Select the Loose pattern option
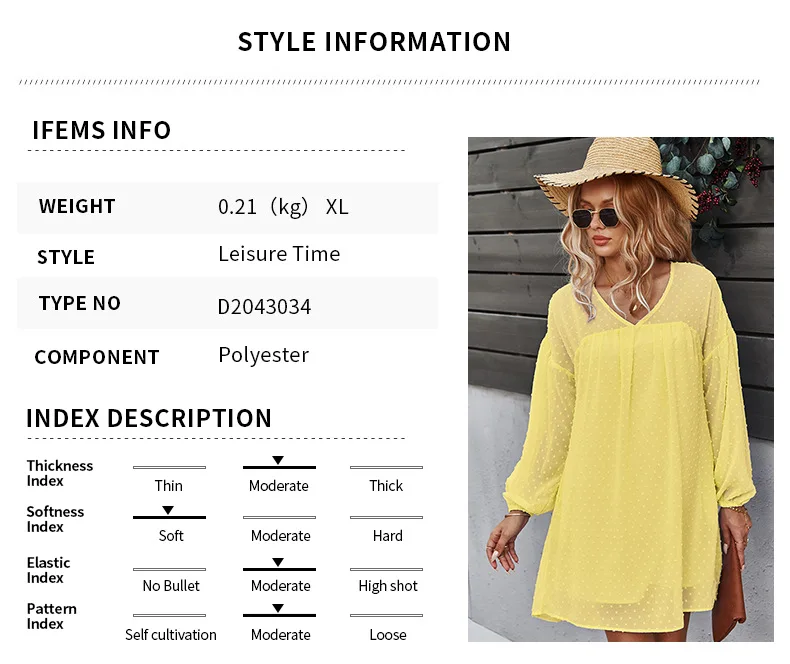The height and width of the screenshot is (664, 790). (387, 635)
